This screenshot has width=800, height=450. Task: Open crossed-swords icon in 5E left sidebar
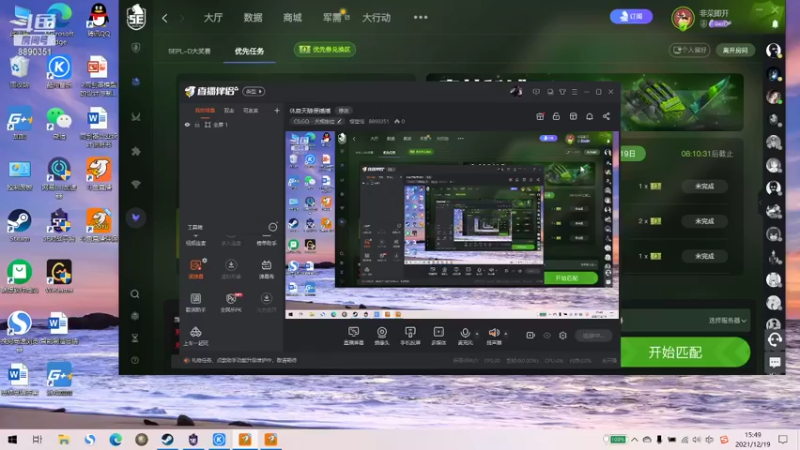136,117
